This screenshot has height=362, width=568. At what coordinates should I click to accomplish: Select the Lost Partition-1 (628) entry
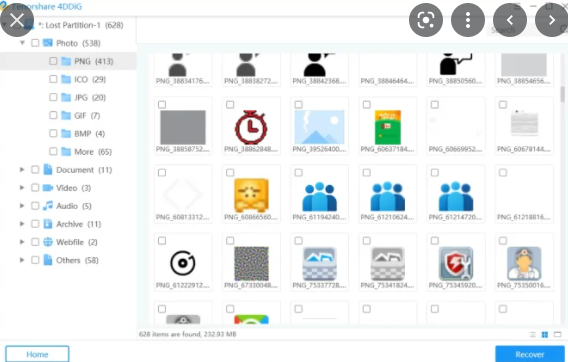[x=81, y=25]
